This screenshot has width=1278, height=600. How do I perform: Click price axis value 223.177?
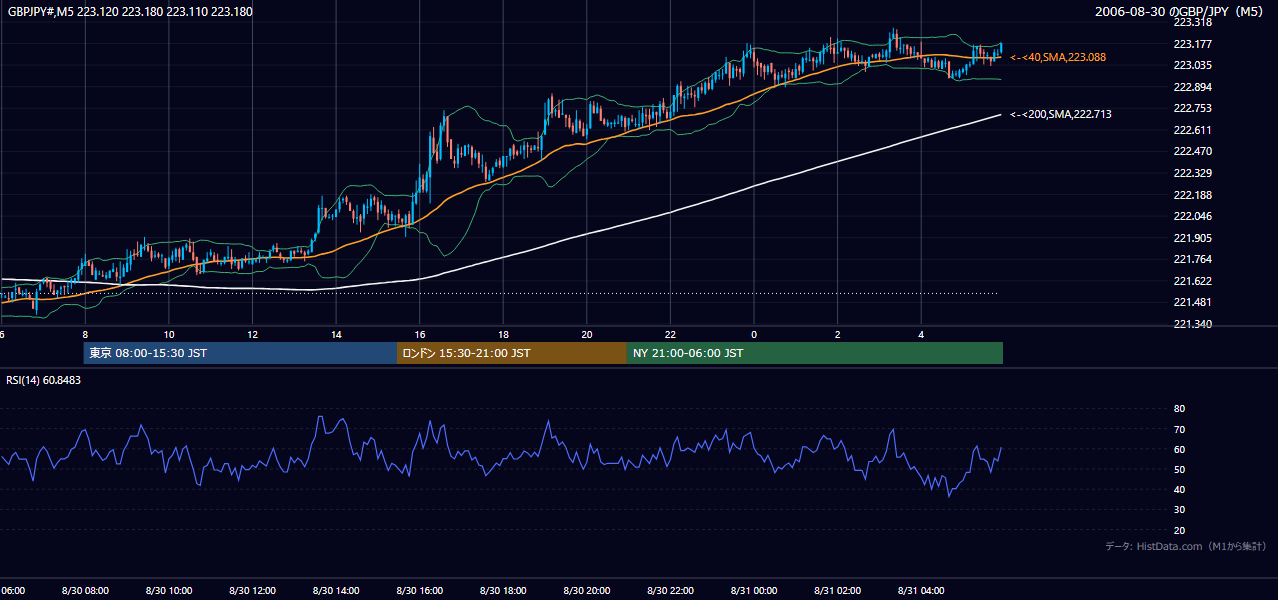(1192, 44)
